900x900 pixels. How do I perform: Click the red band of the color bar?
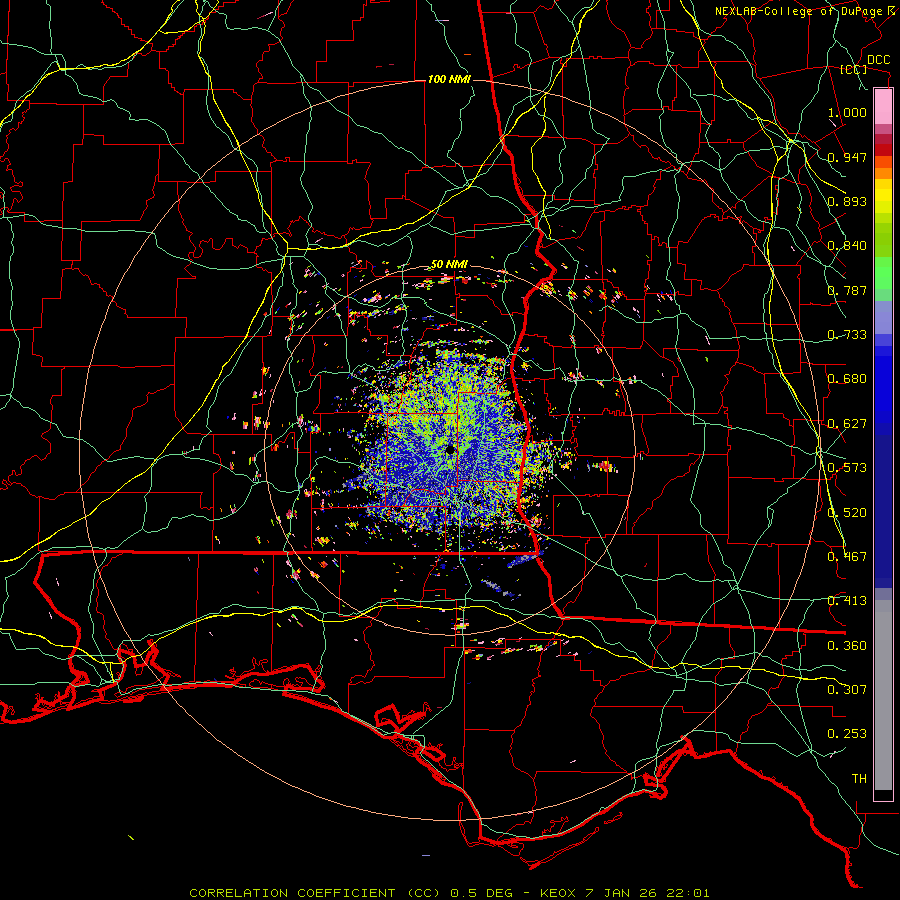point(883,150)
